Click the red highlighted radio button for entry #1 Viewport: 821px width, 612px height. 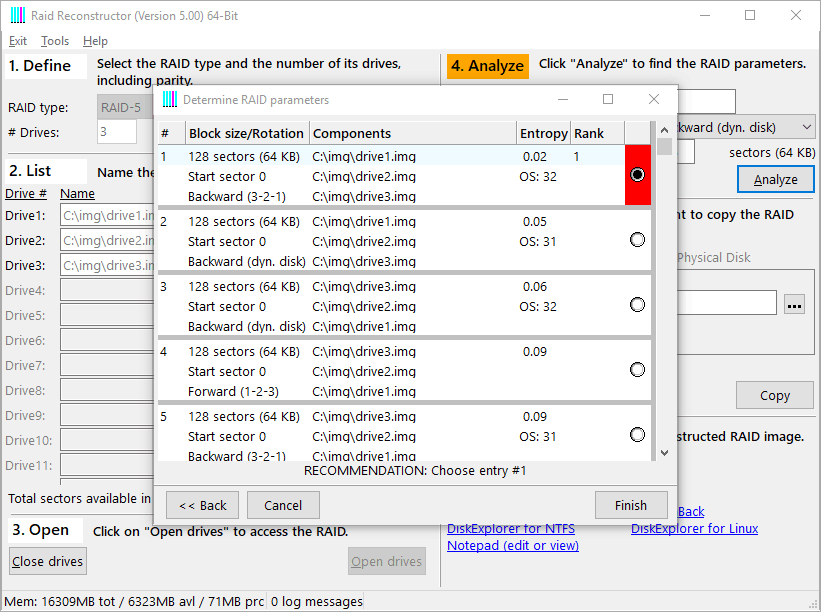pos(638,174)
